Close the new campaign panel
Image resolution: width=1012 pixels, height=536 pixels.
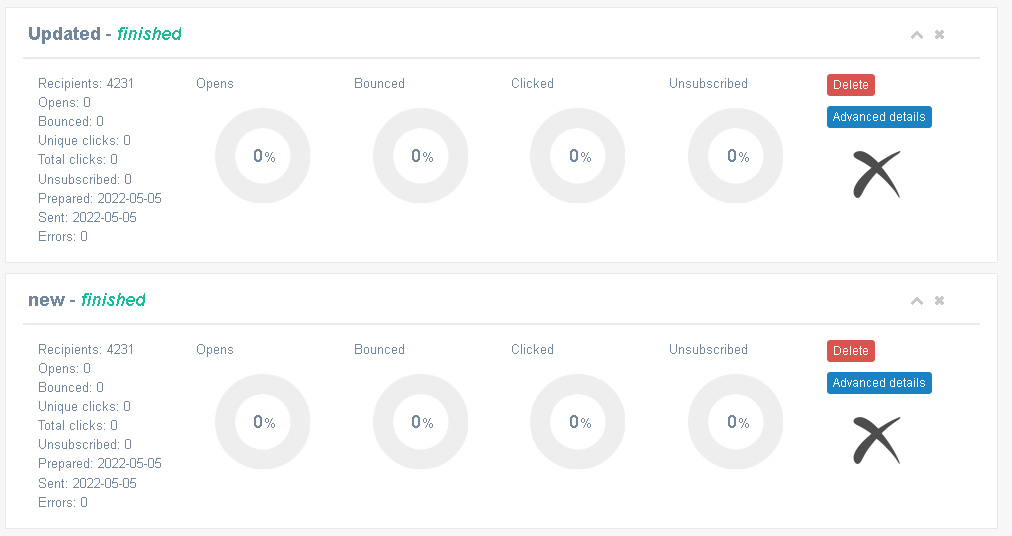pyautogui.click(x=940, y=301)
